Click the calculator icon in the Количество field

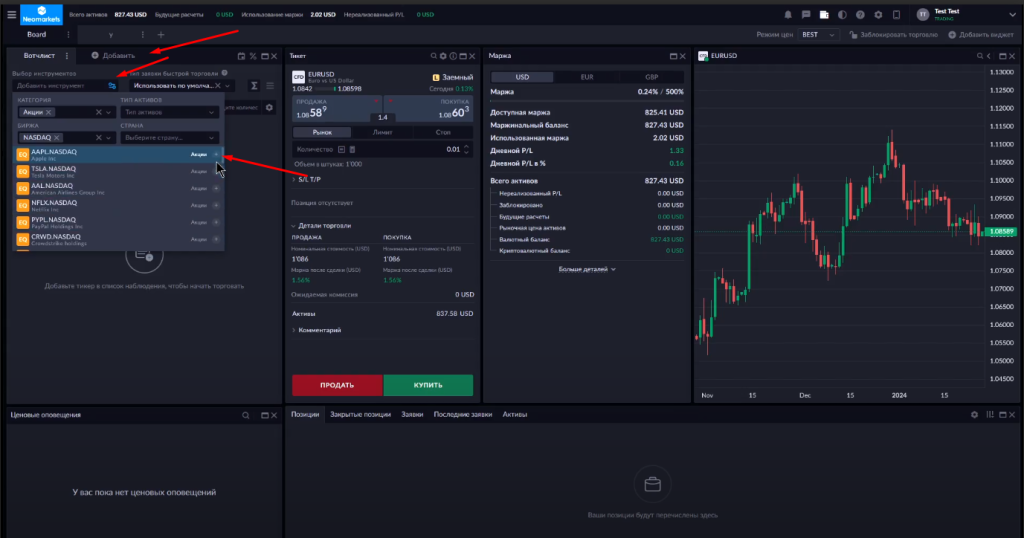coord(352,150)
